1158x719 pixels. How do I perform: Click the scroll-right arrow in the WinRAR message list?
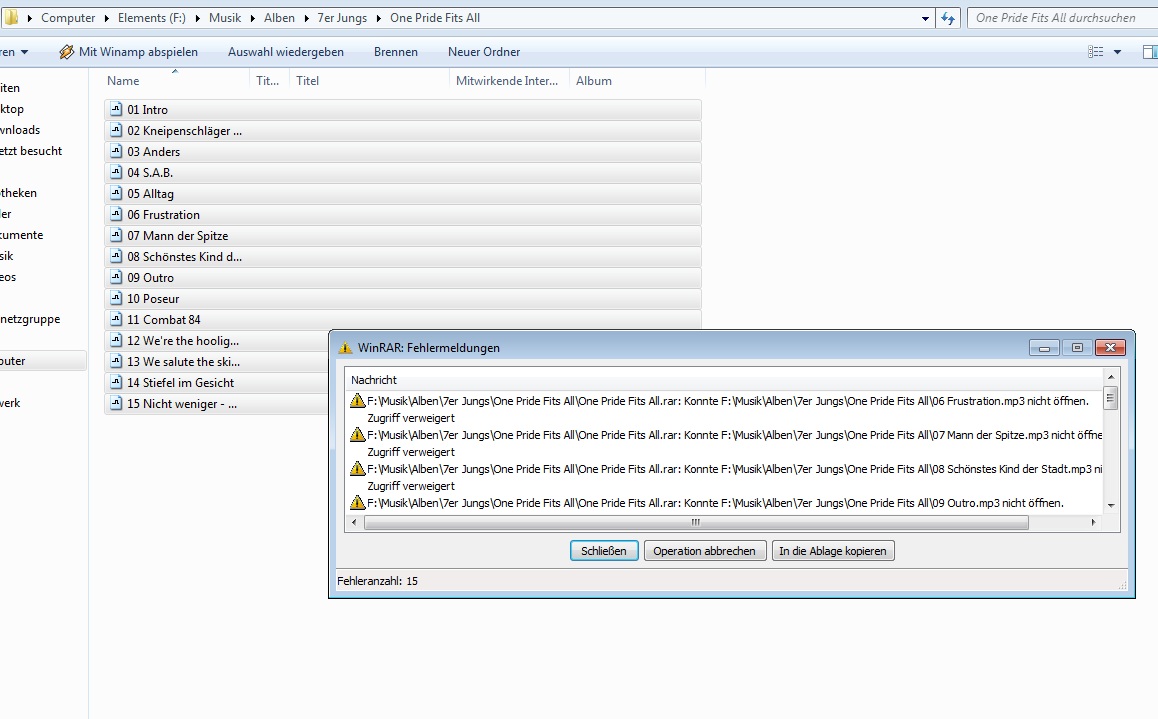[x=1094, y=522]
